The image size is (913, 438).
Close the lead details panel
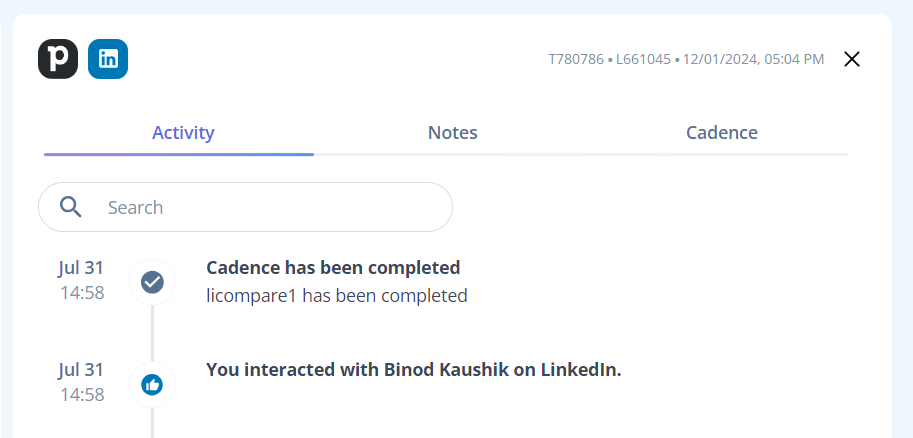[x=852, y=59]
